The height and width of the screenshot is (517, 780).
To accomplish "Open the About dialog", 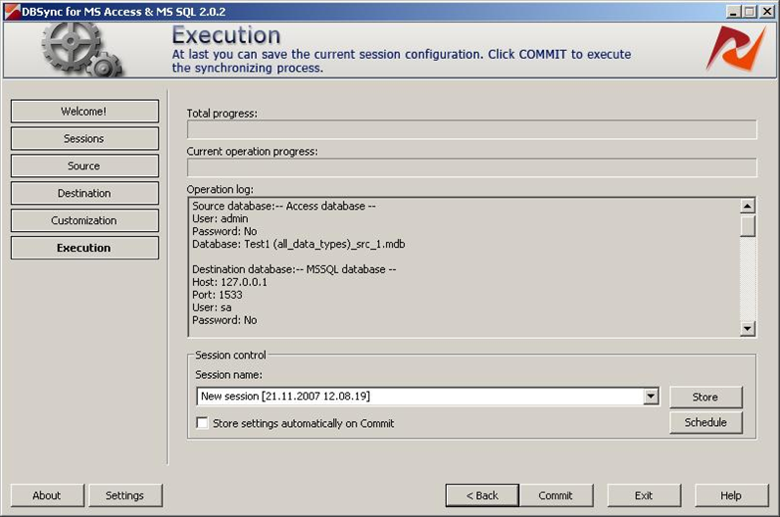I will (47, 495).
